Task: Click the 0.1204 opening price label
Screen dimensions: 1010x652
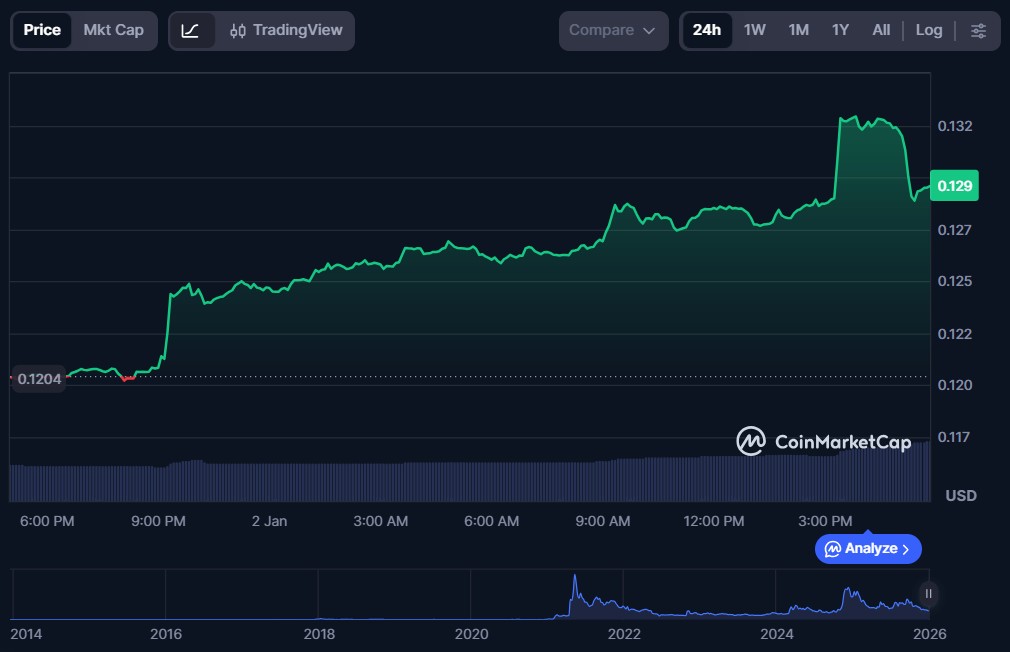Action: pyautogui.click(x=38, y=378)
